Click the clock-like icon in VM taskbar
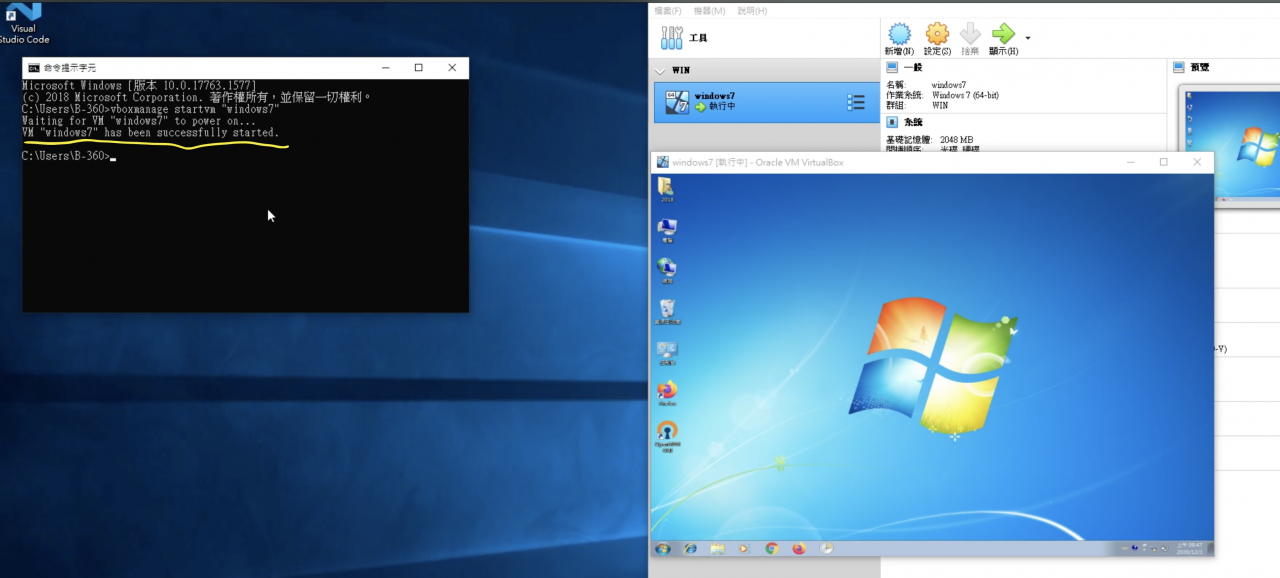Viewport: 1280px width, 578px height. tap(826, 548)
